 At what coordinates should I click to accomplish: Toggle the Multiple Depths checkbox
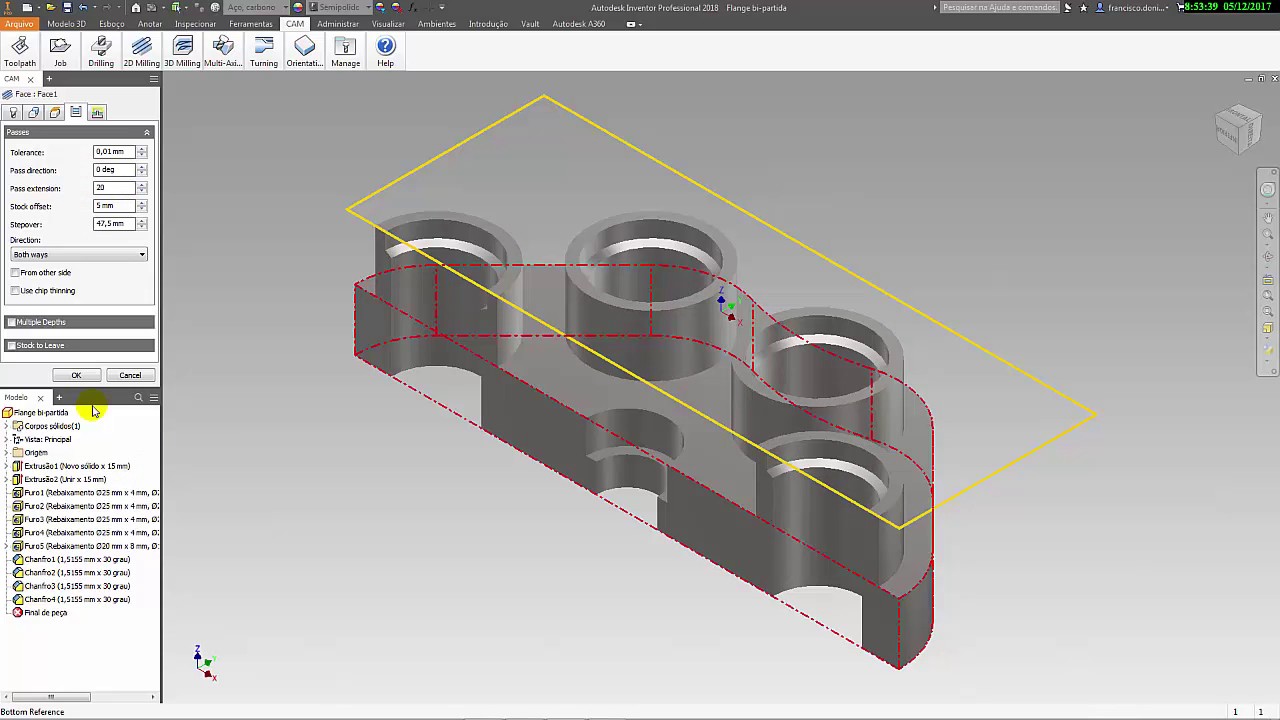pyautogui.click(x=11, y=322)
